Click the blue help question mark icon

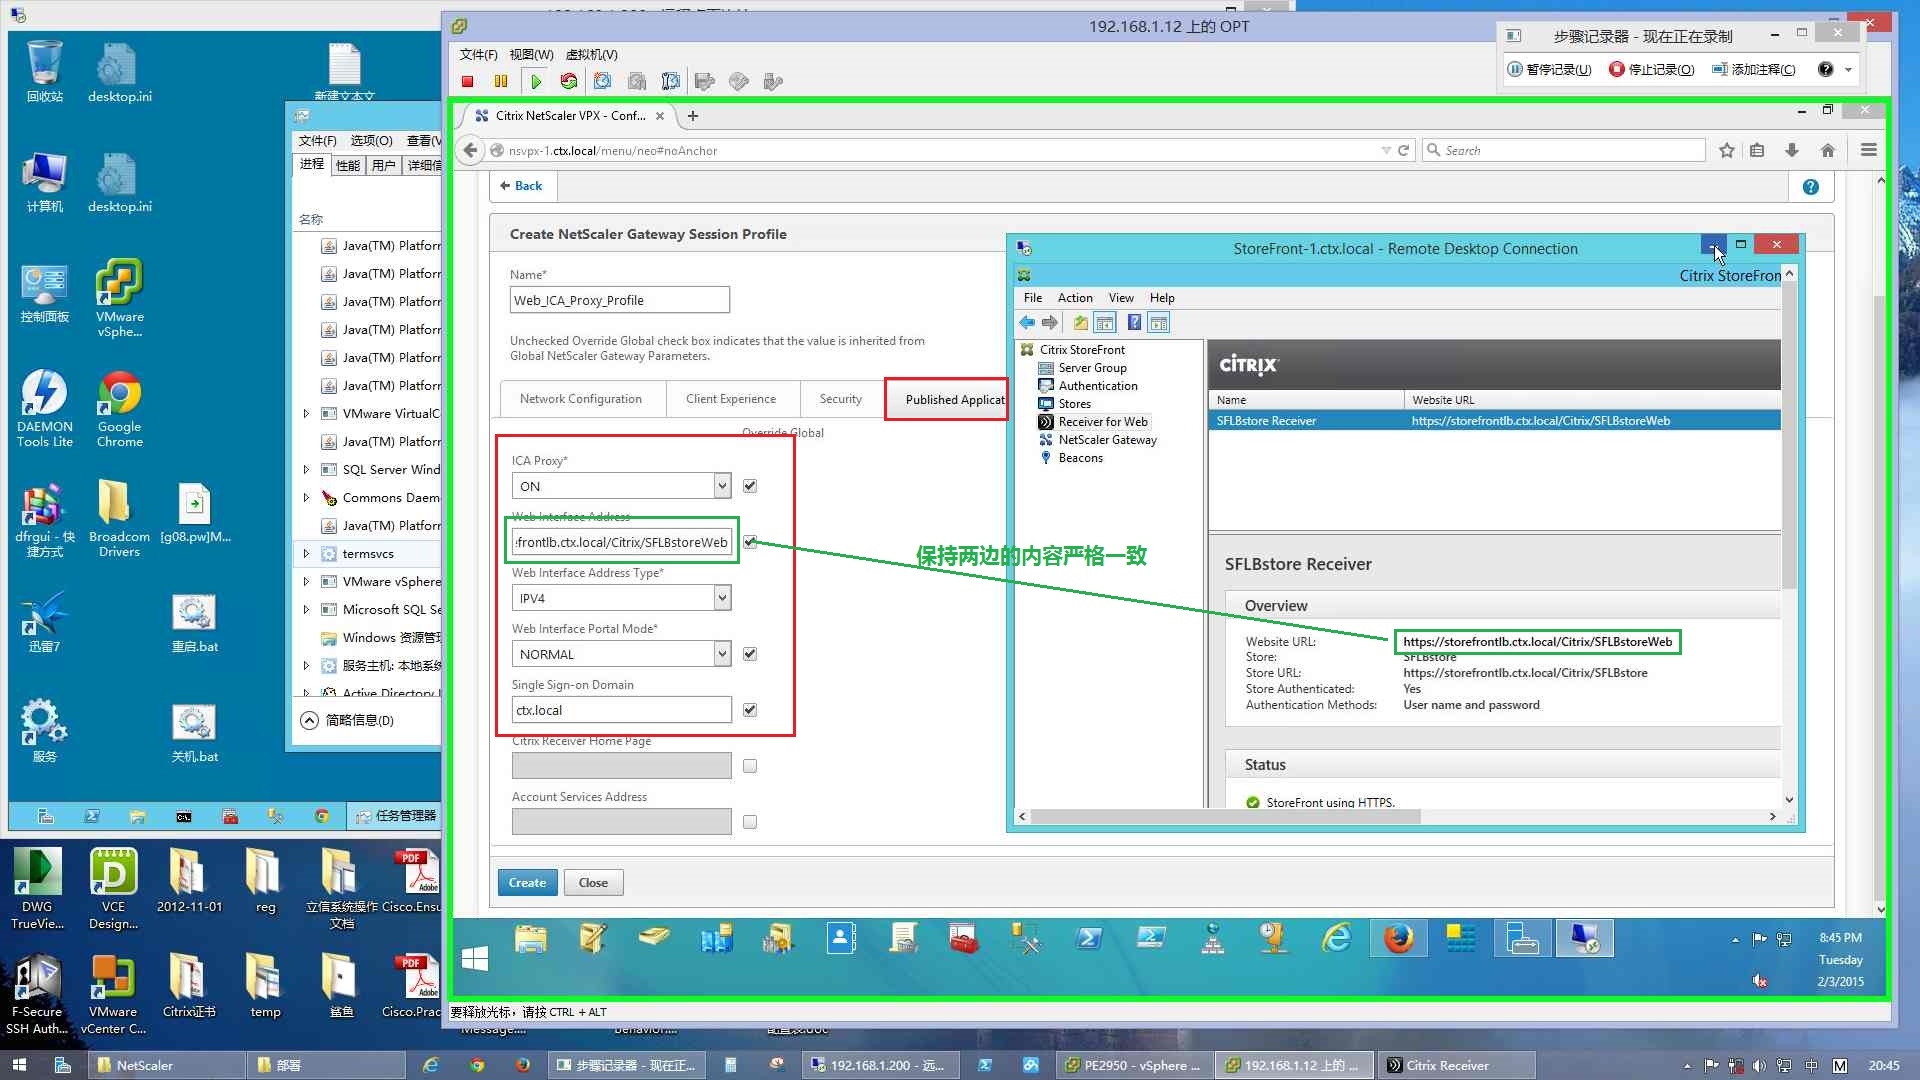pos(1810,187)
